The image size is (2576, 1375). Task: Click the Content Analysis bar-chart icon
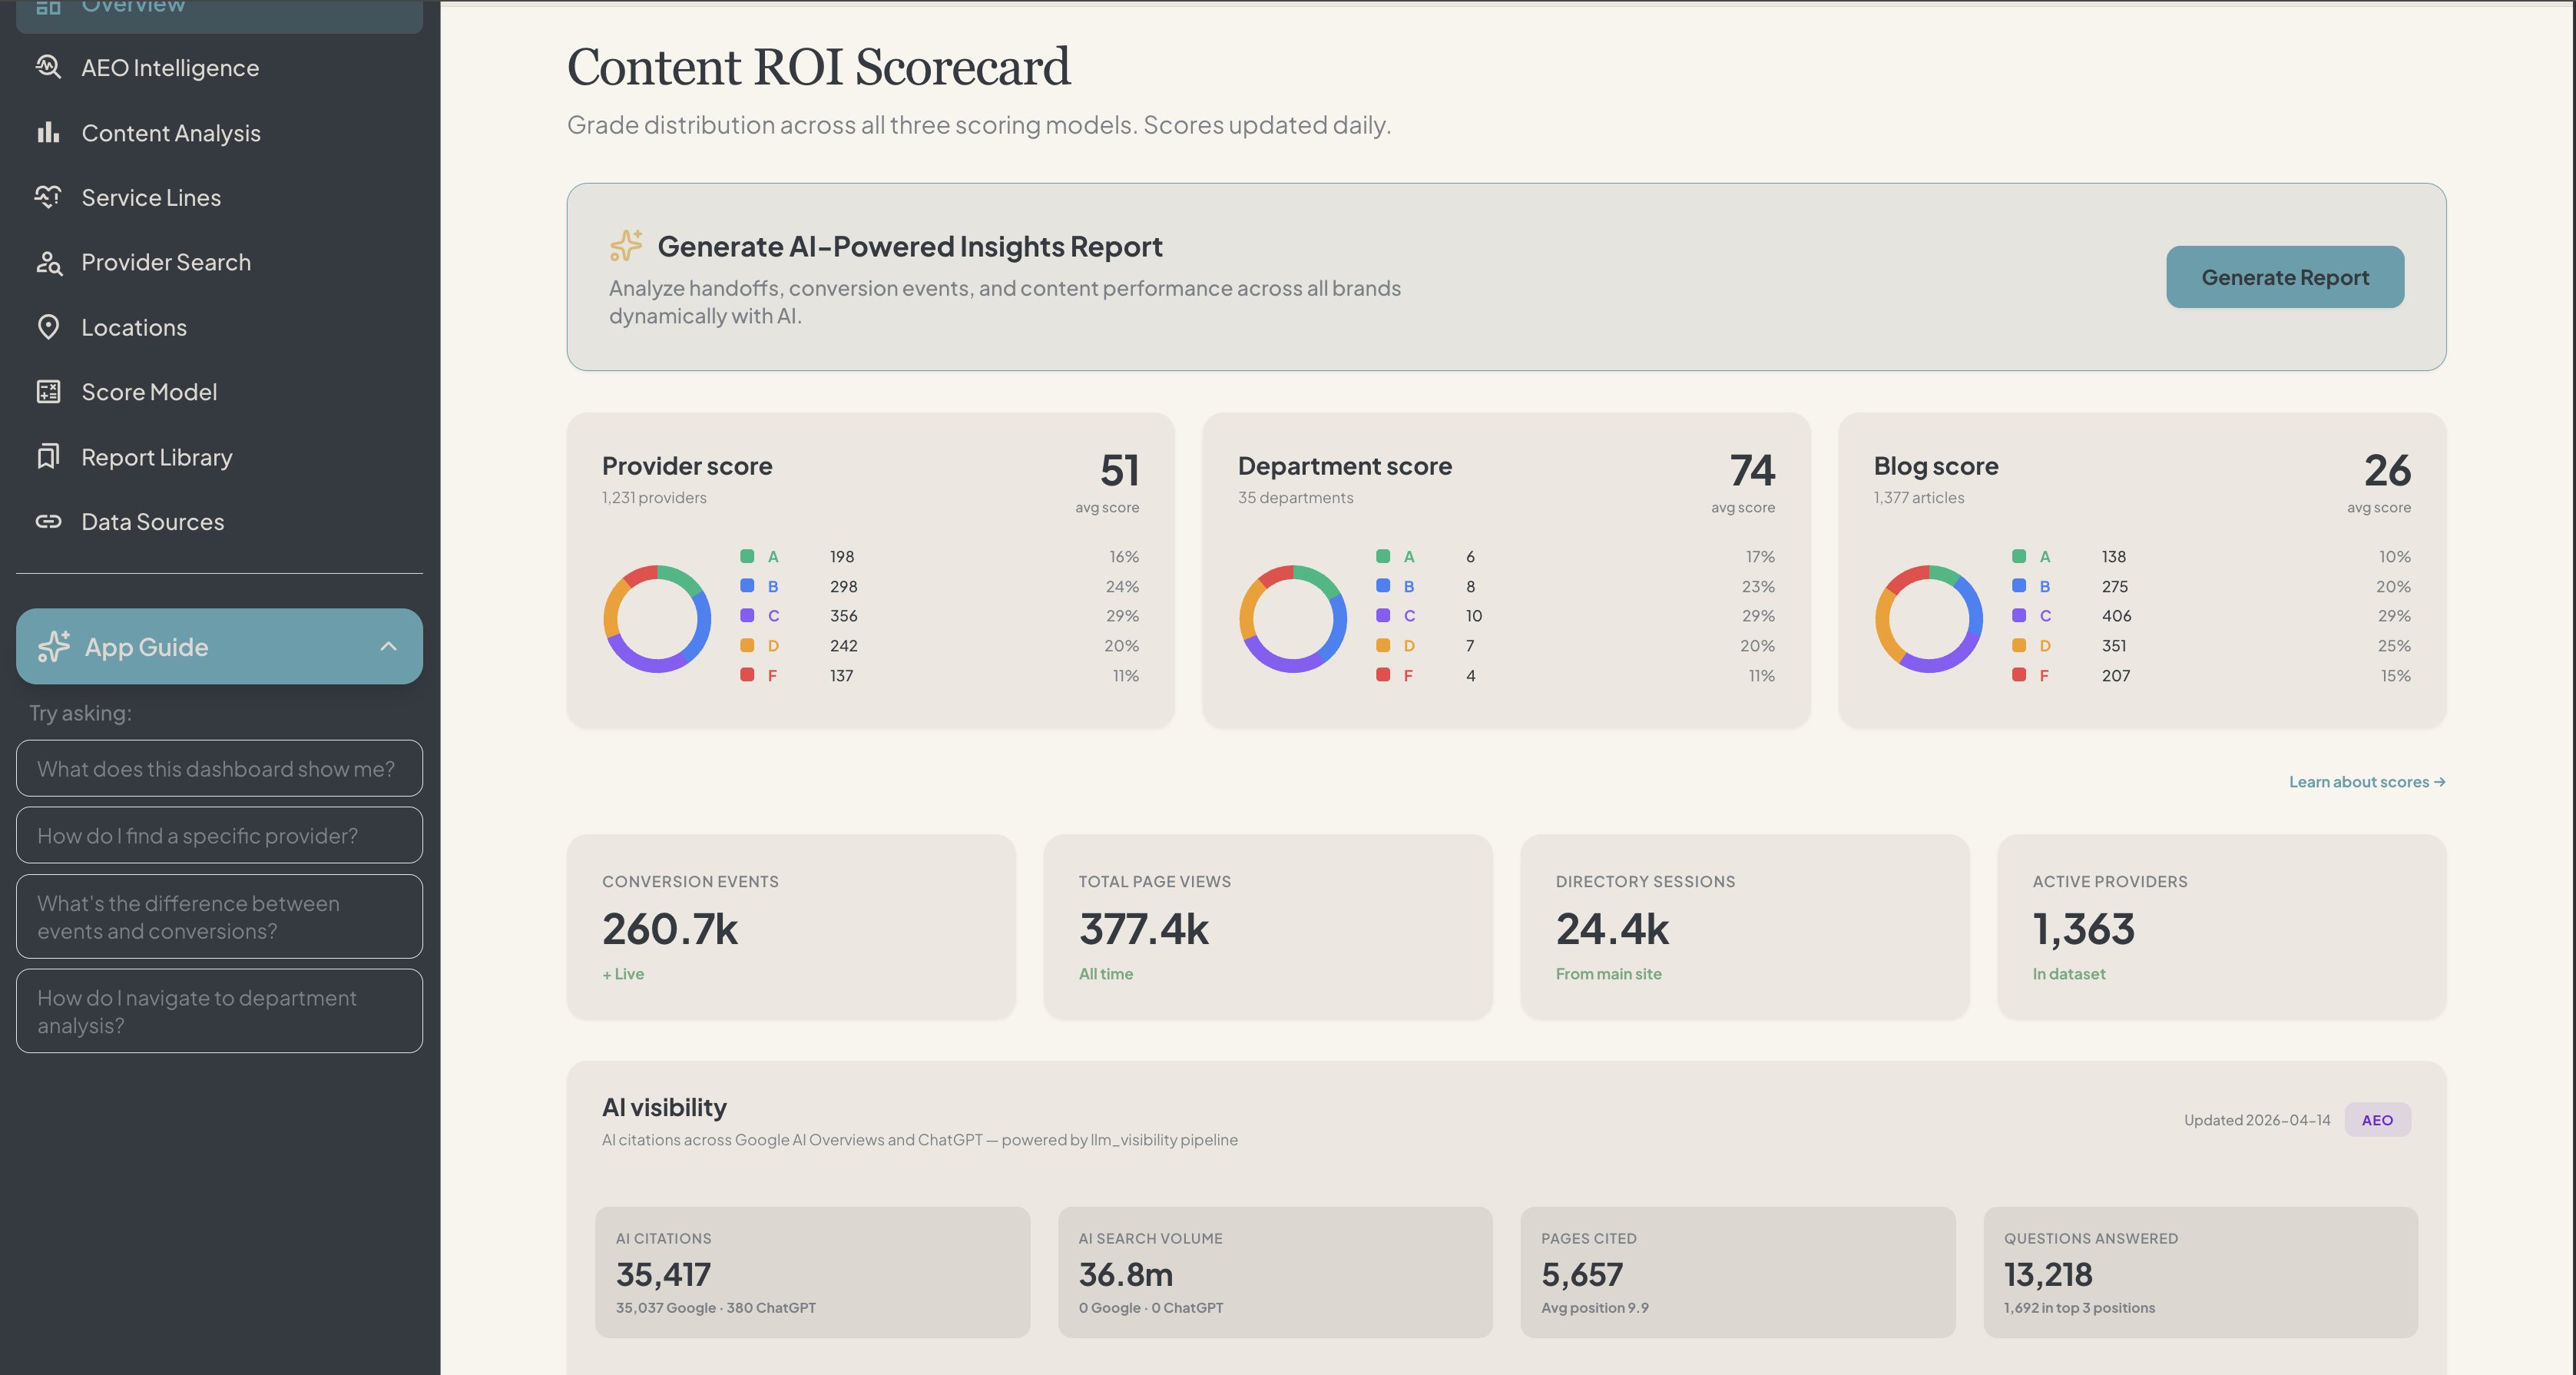tap(48, 132)
